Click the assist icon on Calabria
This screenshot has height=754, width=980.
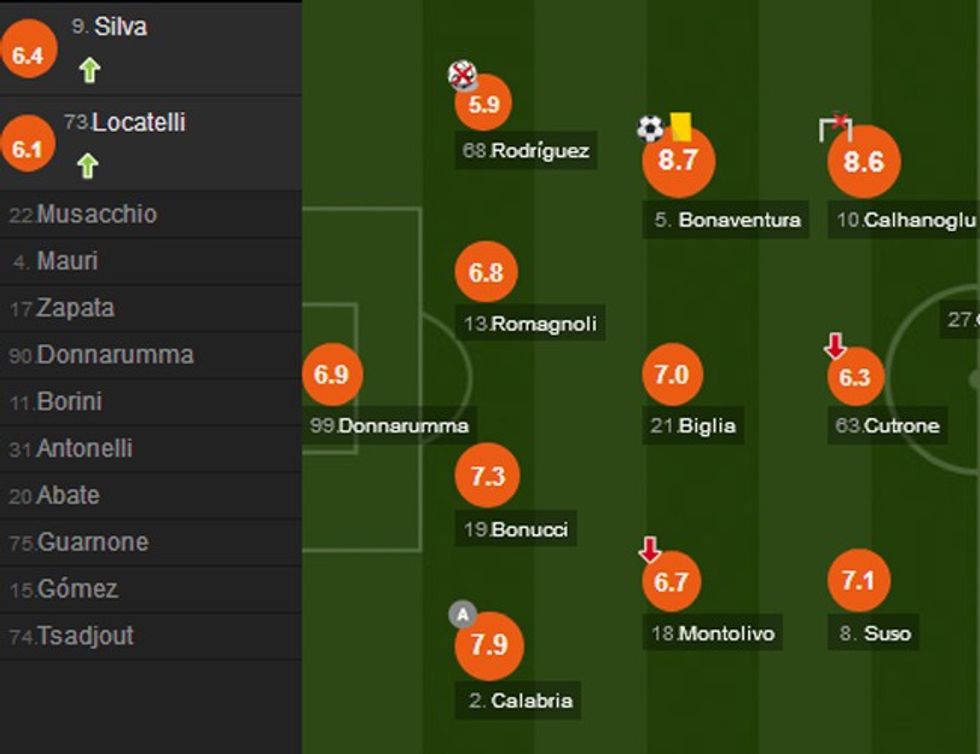462,614
